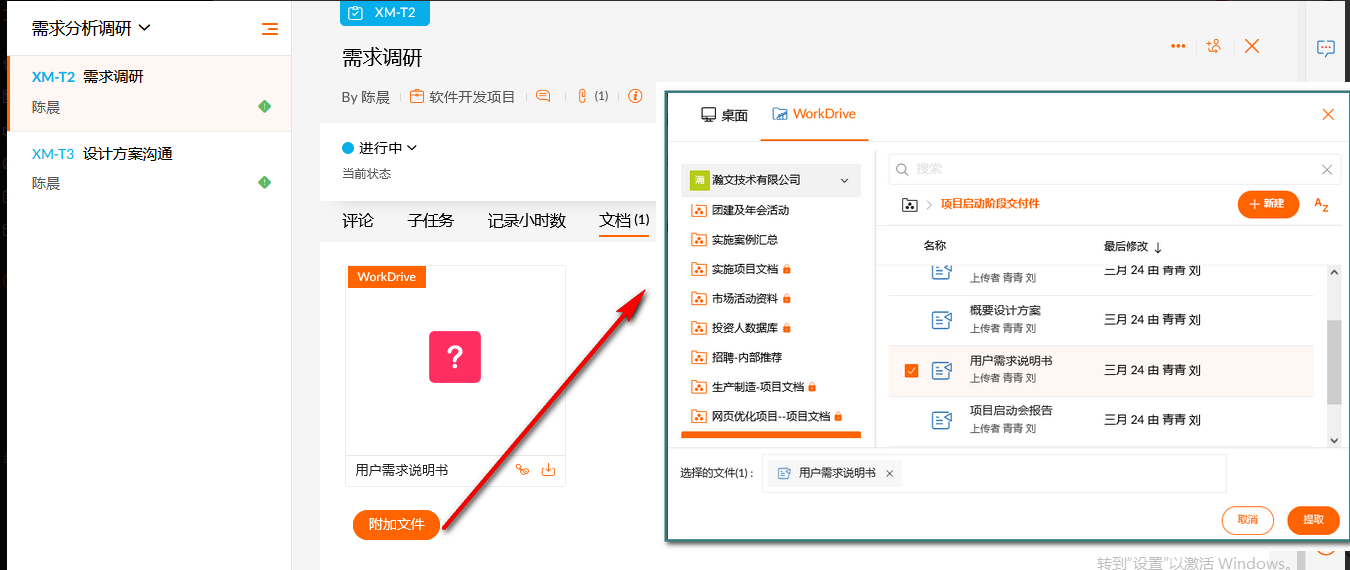
Task: Open the 生产制造-项目文档 folder
Action: tap(755, 386)
